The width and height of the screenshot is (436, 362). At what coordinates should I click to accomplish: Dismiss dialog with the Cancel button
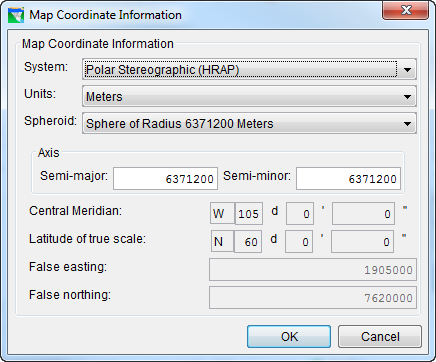pyautogui.click(x=380, y=337)
